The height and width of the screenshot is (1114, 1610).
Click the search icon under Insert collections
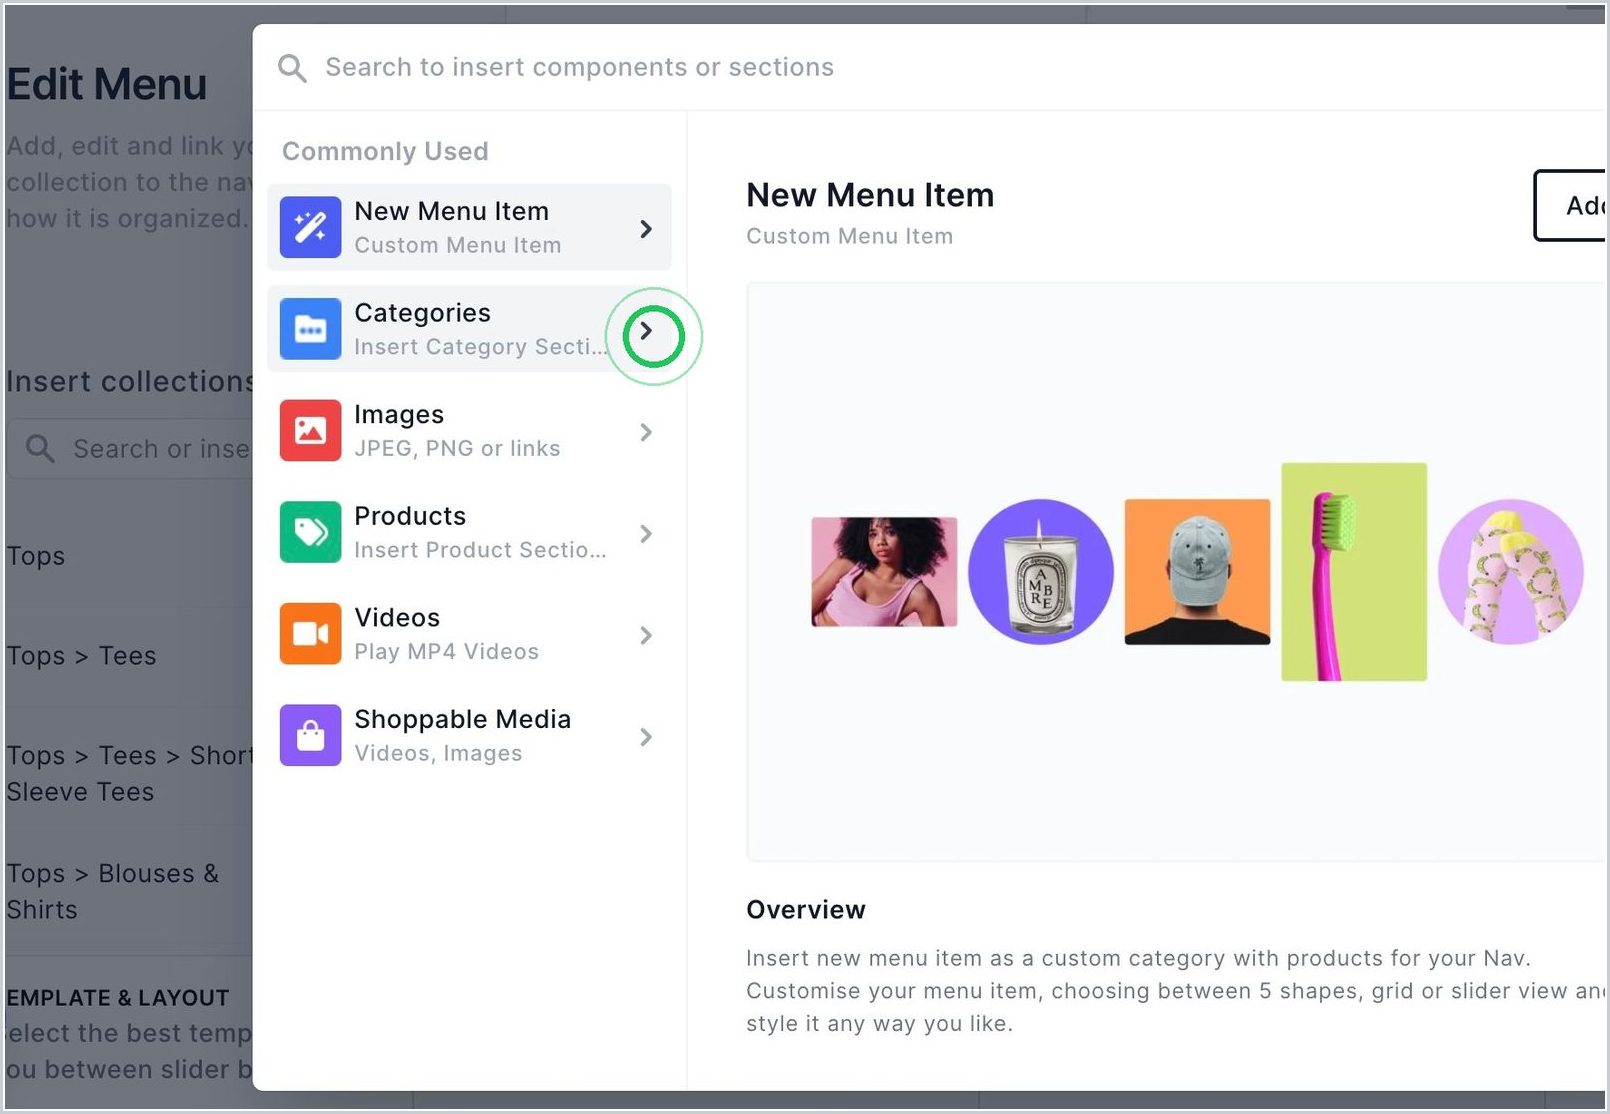pyautogui.click(x=40, y=448)
